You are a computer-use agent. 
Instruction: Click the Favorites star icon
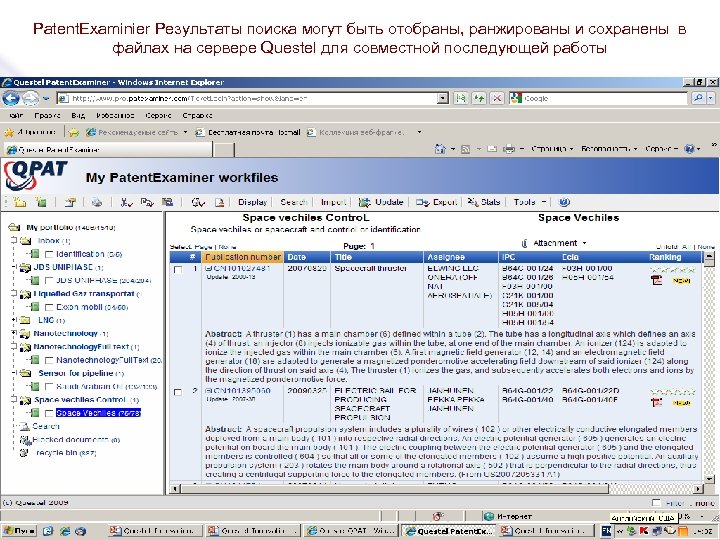9,132
